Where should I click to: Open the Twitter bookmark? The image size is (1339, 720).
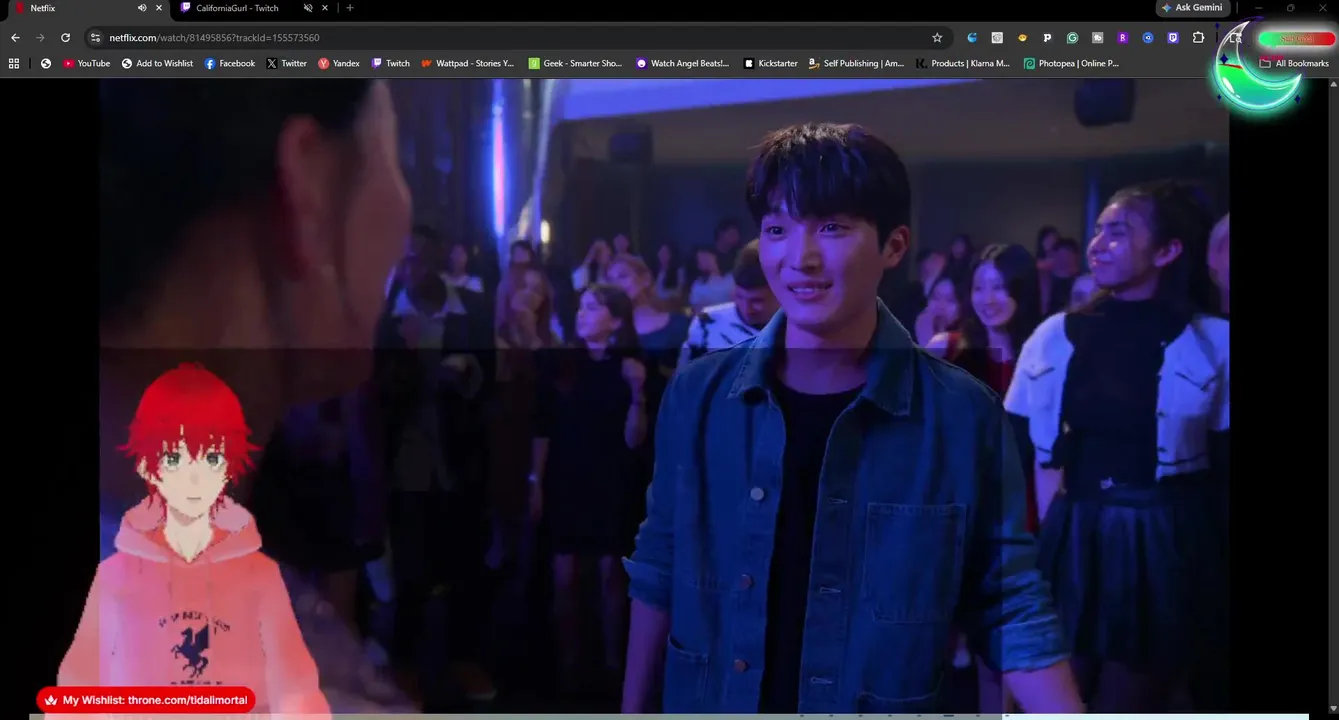tap(287, 63)
